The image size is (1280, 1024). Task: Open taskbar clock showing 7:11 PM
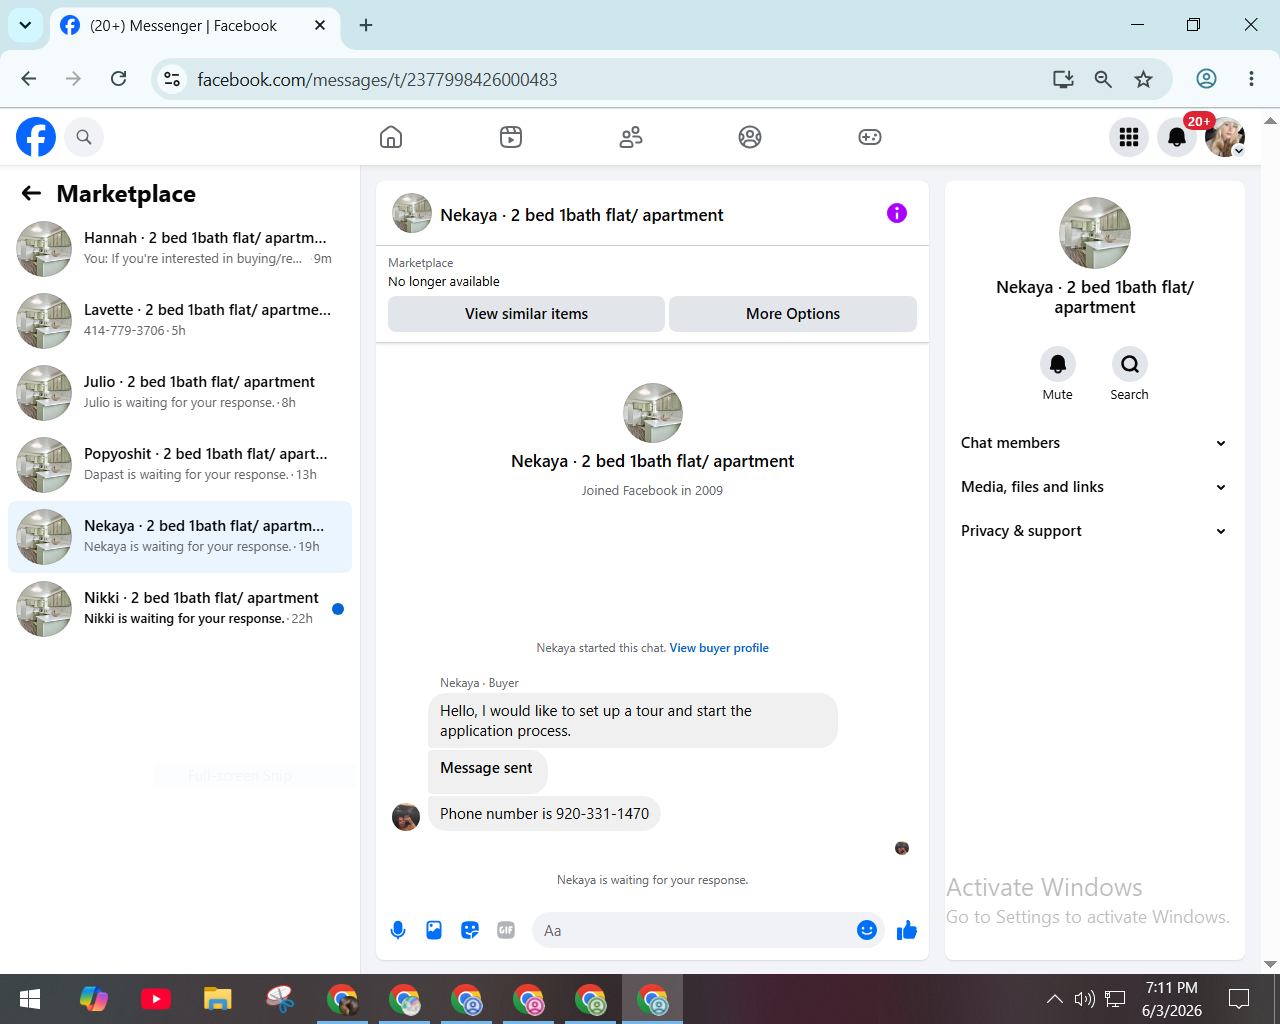[x=1172, y=999]
